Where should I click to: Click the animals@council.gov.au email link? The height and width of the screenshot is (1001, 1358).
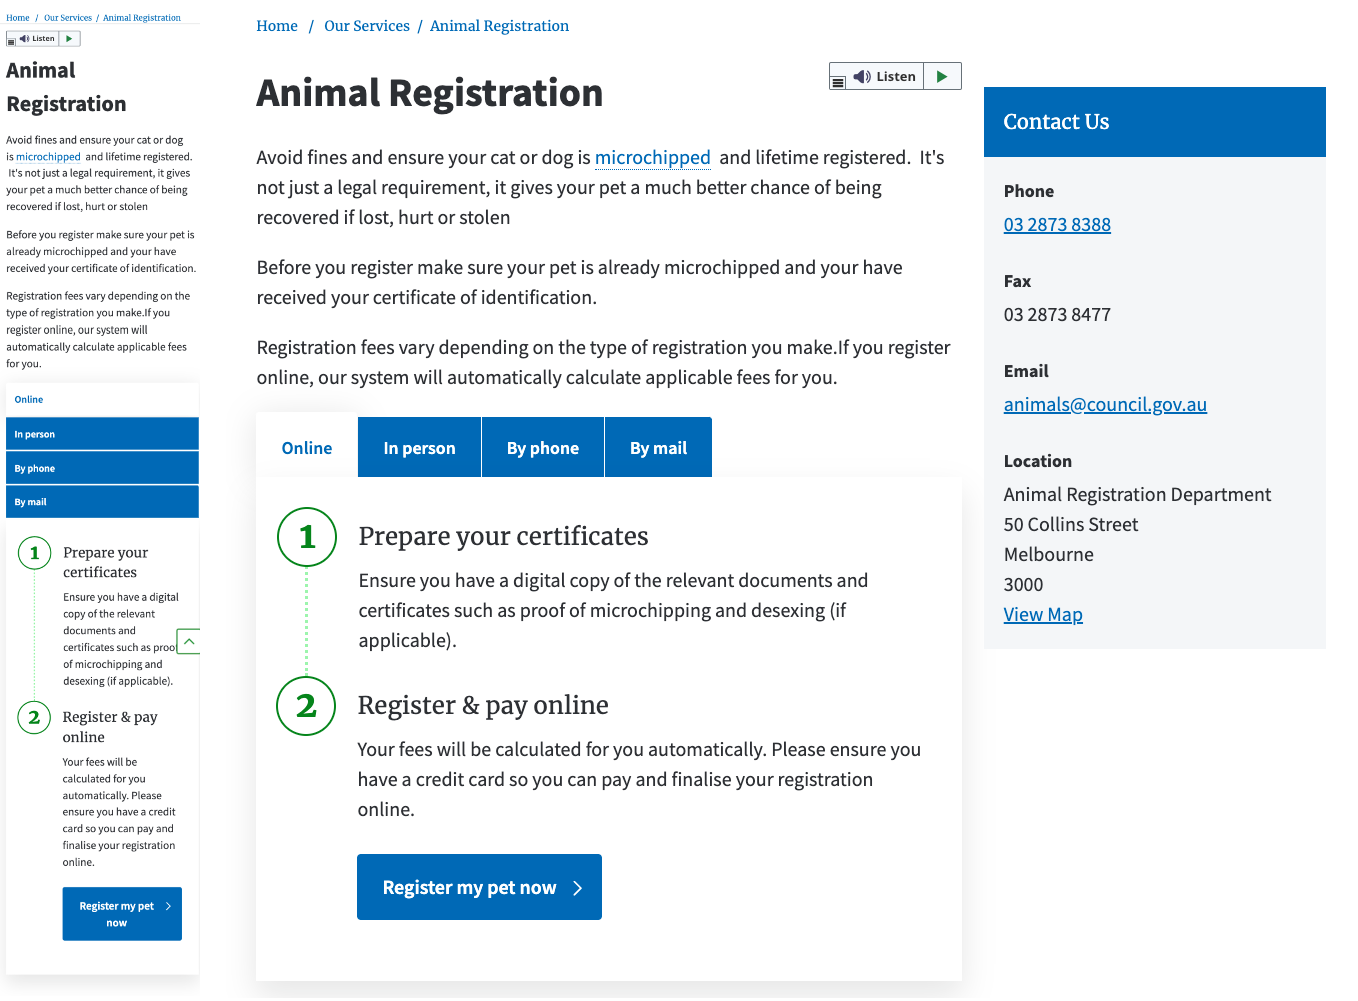1105,404
